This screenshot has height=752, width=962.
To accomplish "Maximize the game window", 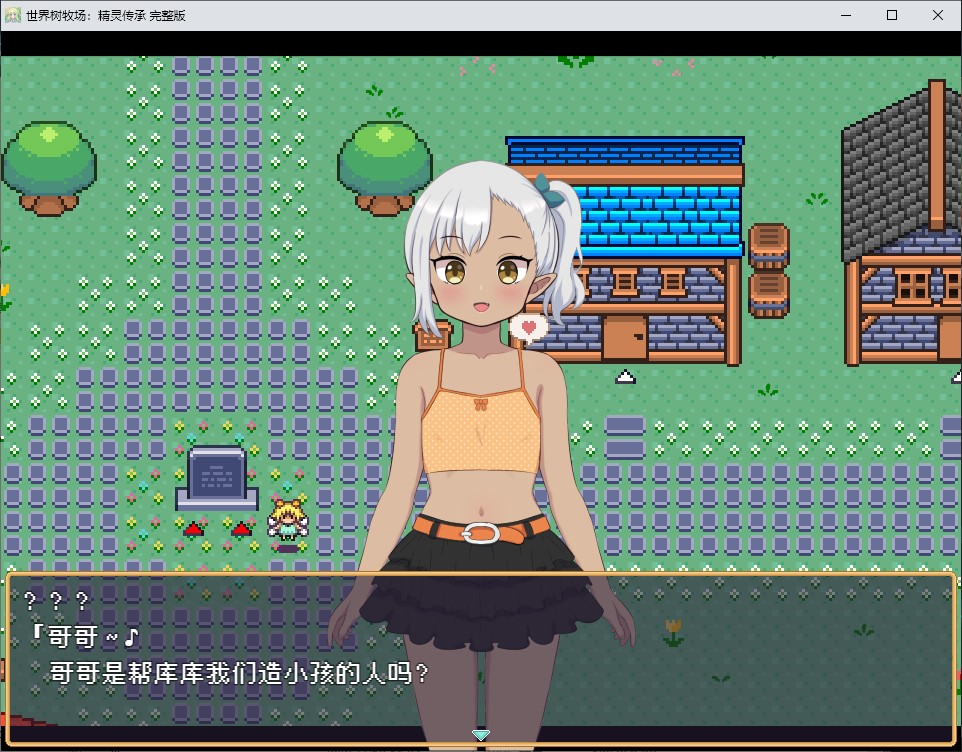I will [x=892, y=15].
